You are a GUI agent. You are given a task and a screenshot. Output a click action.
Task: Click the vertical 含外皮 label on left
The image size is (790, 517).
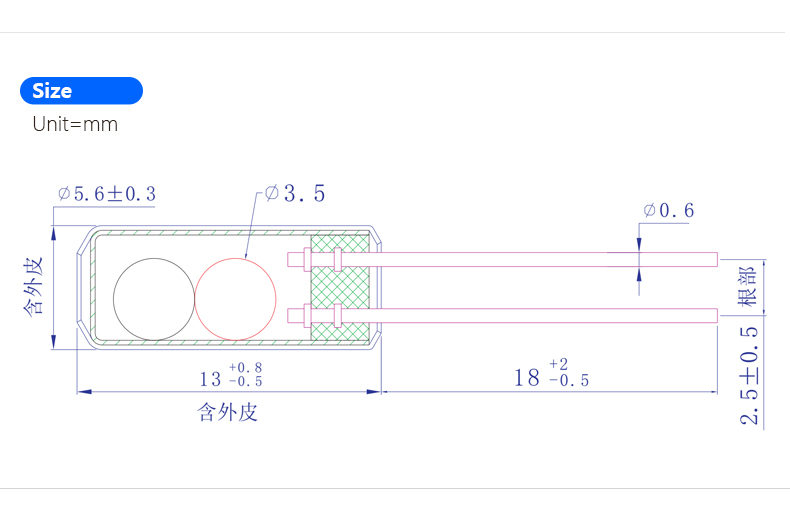coord(33,287)
